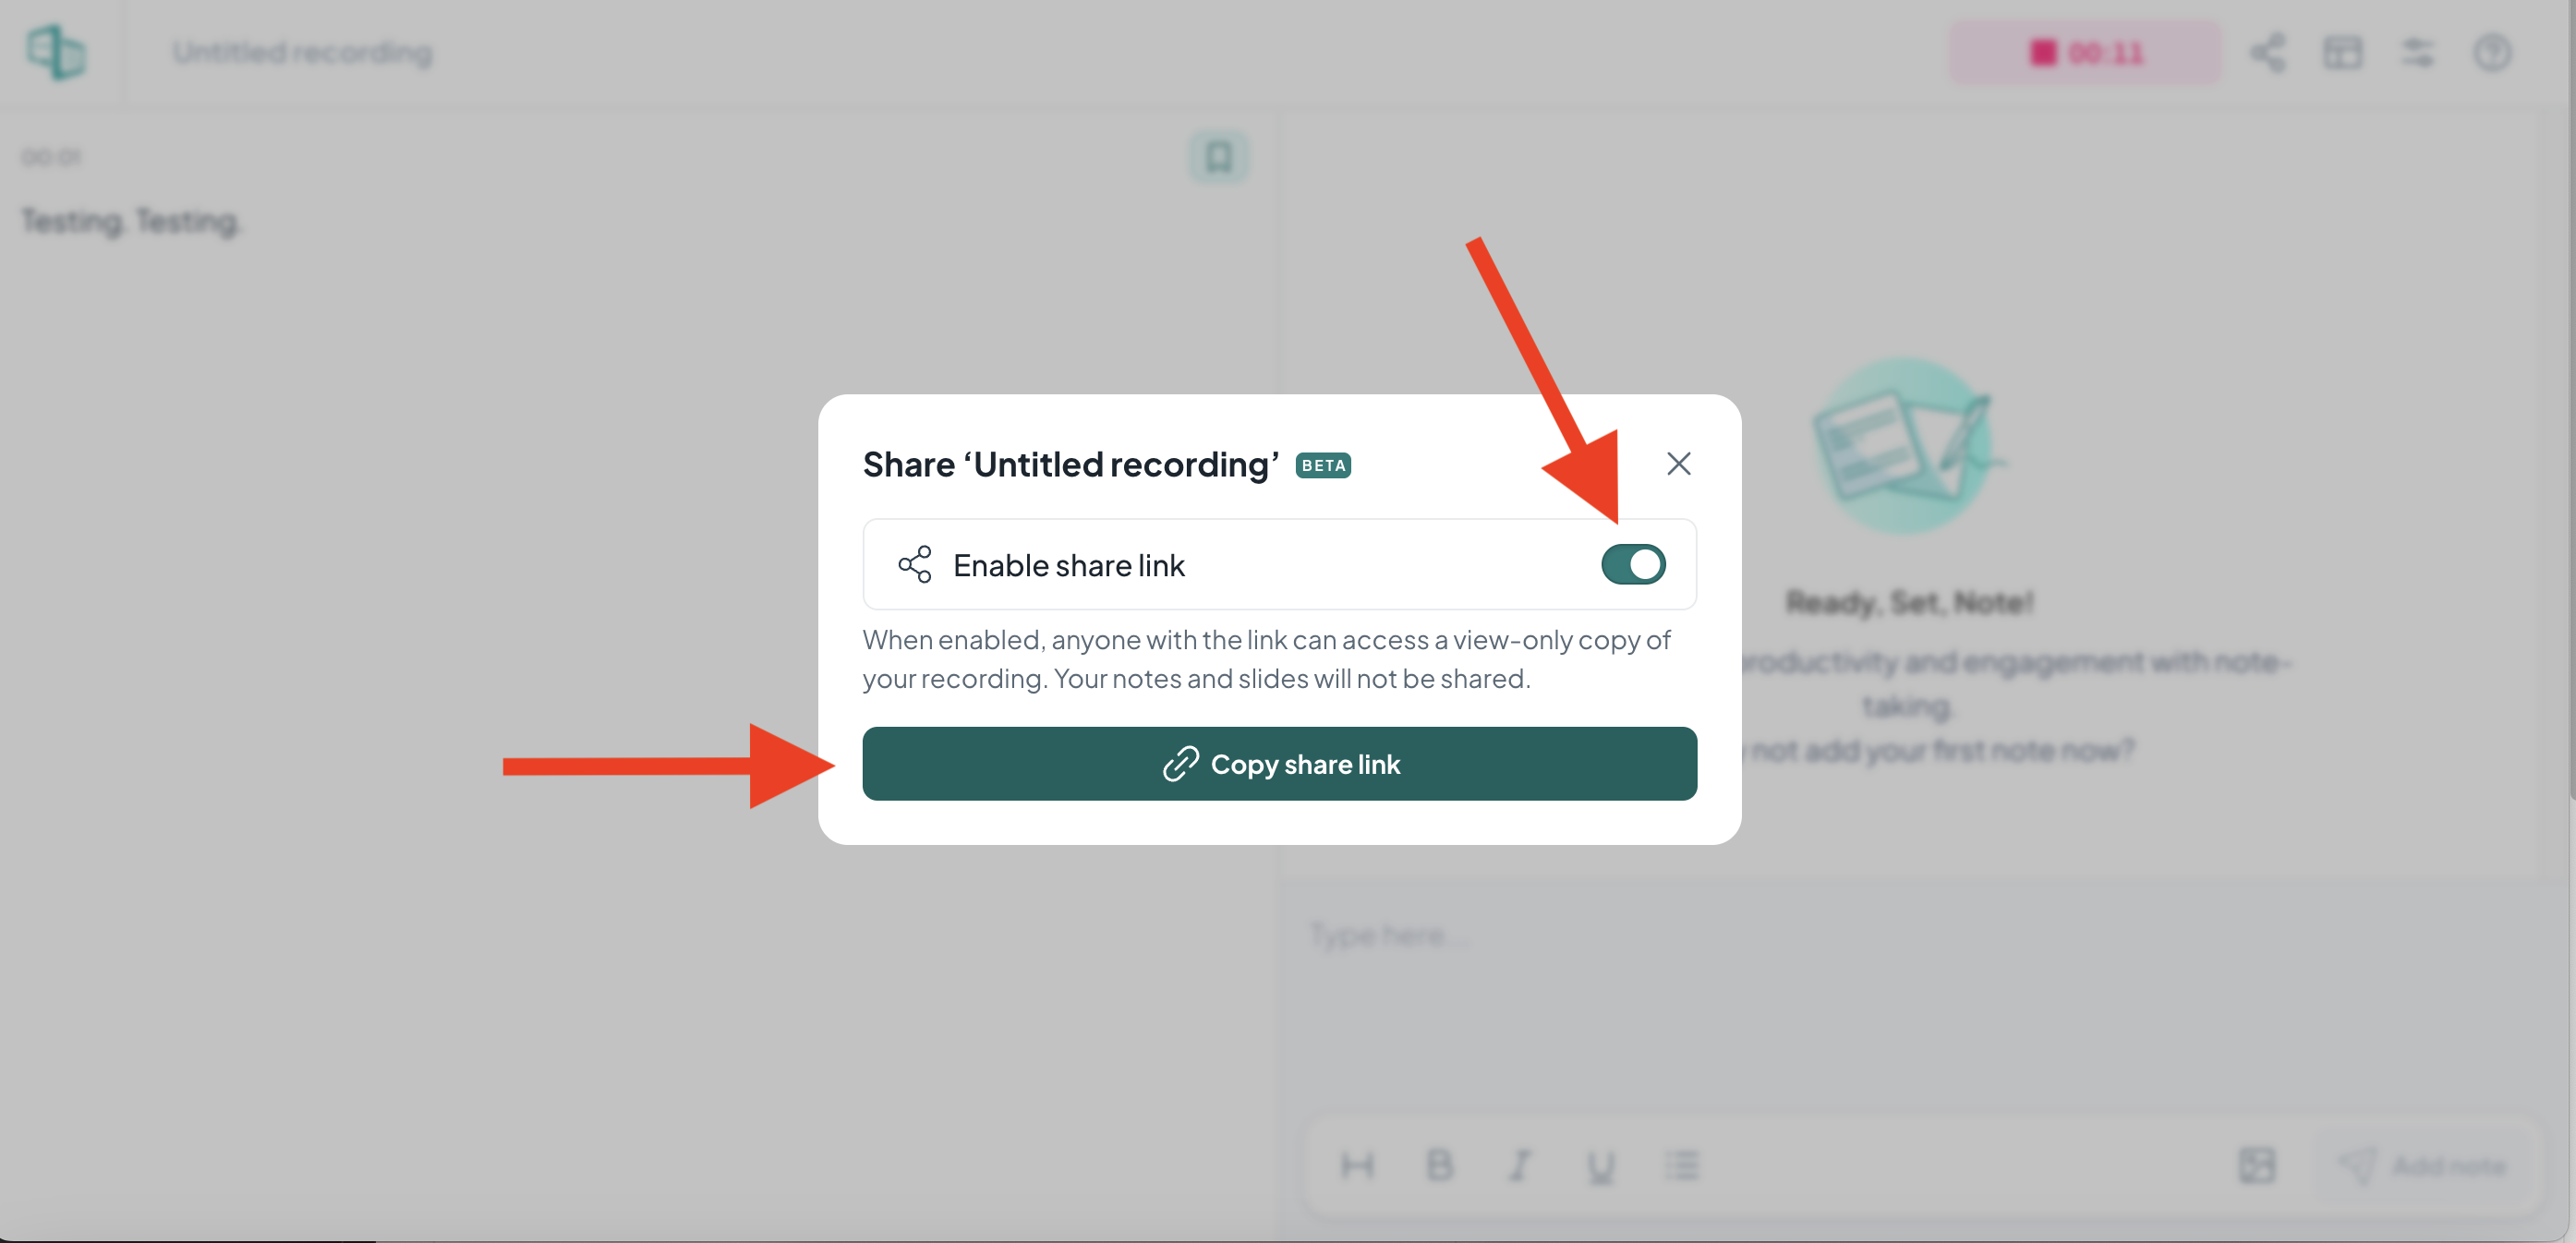Viewport: 2576px width, 1243px height.
Task: Toggle underline formatting in note toolbar
Action: [x=1601, y=1166]
